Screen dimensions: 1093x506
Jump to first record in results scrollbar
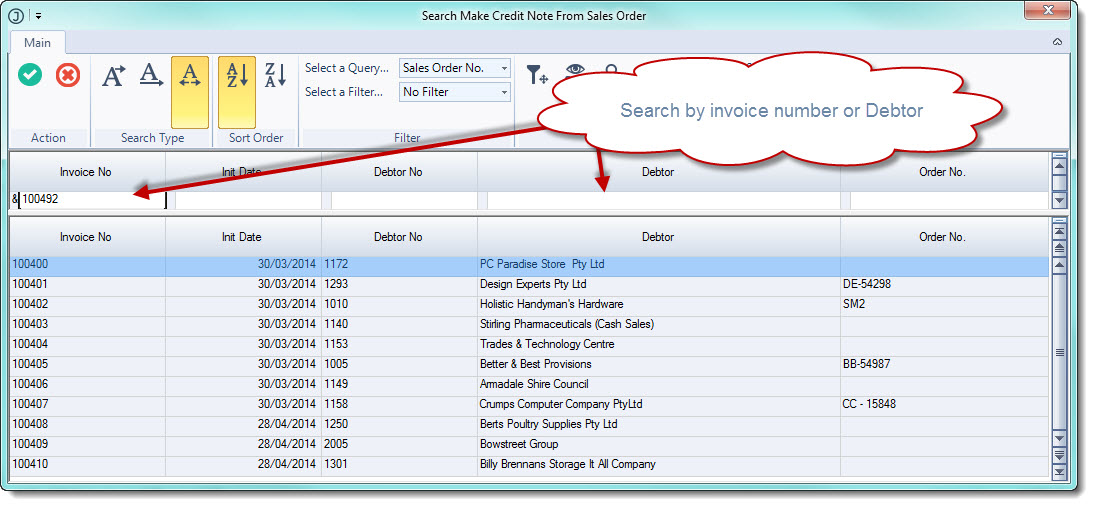1060,230
